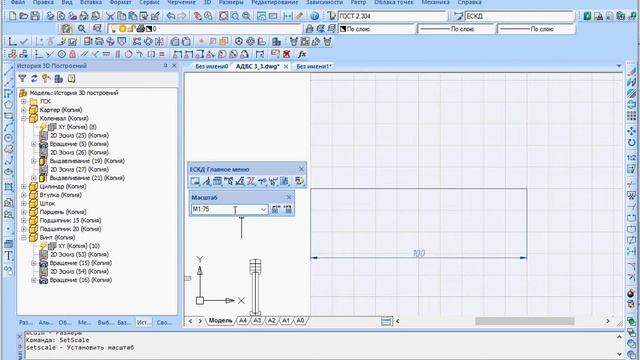Cut selection with the scissors icon

(x=110, y=16)
